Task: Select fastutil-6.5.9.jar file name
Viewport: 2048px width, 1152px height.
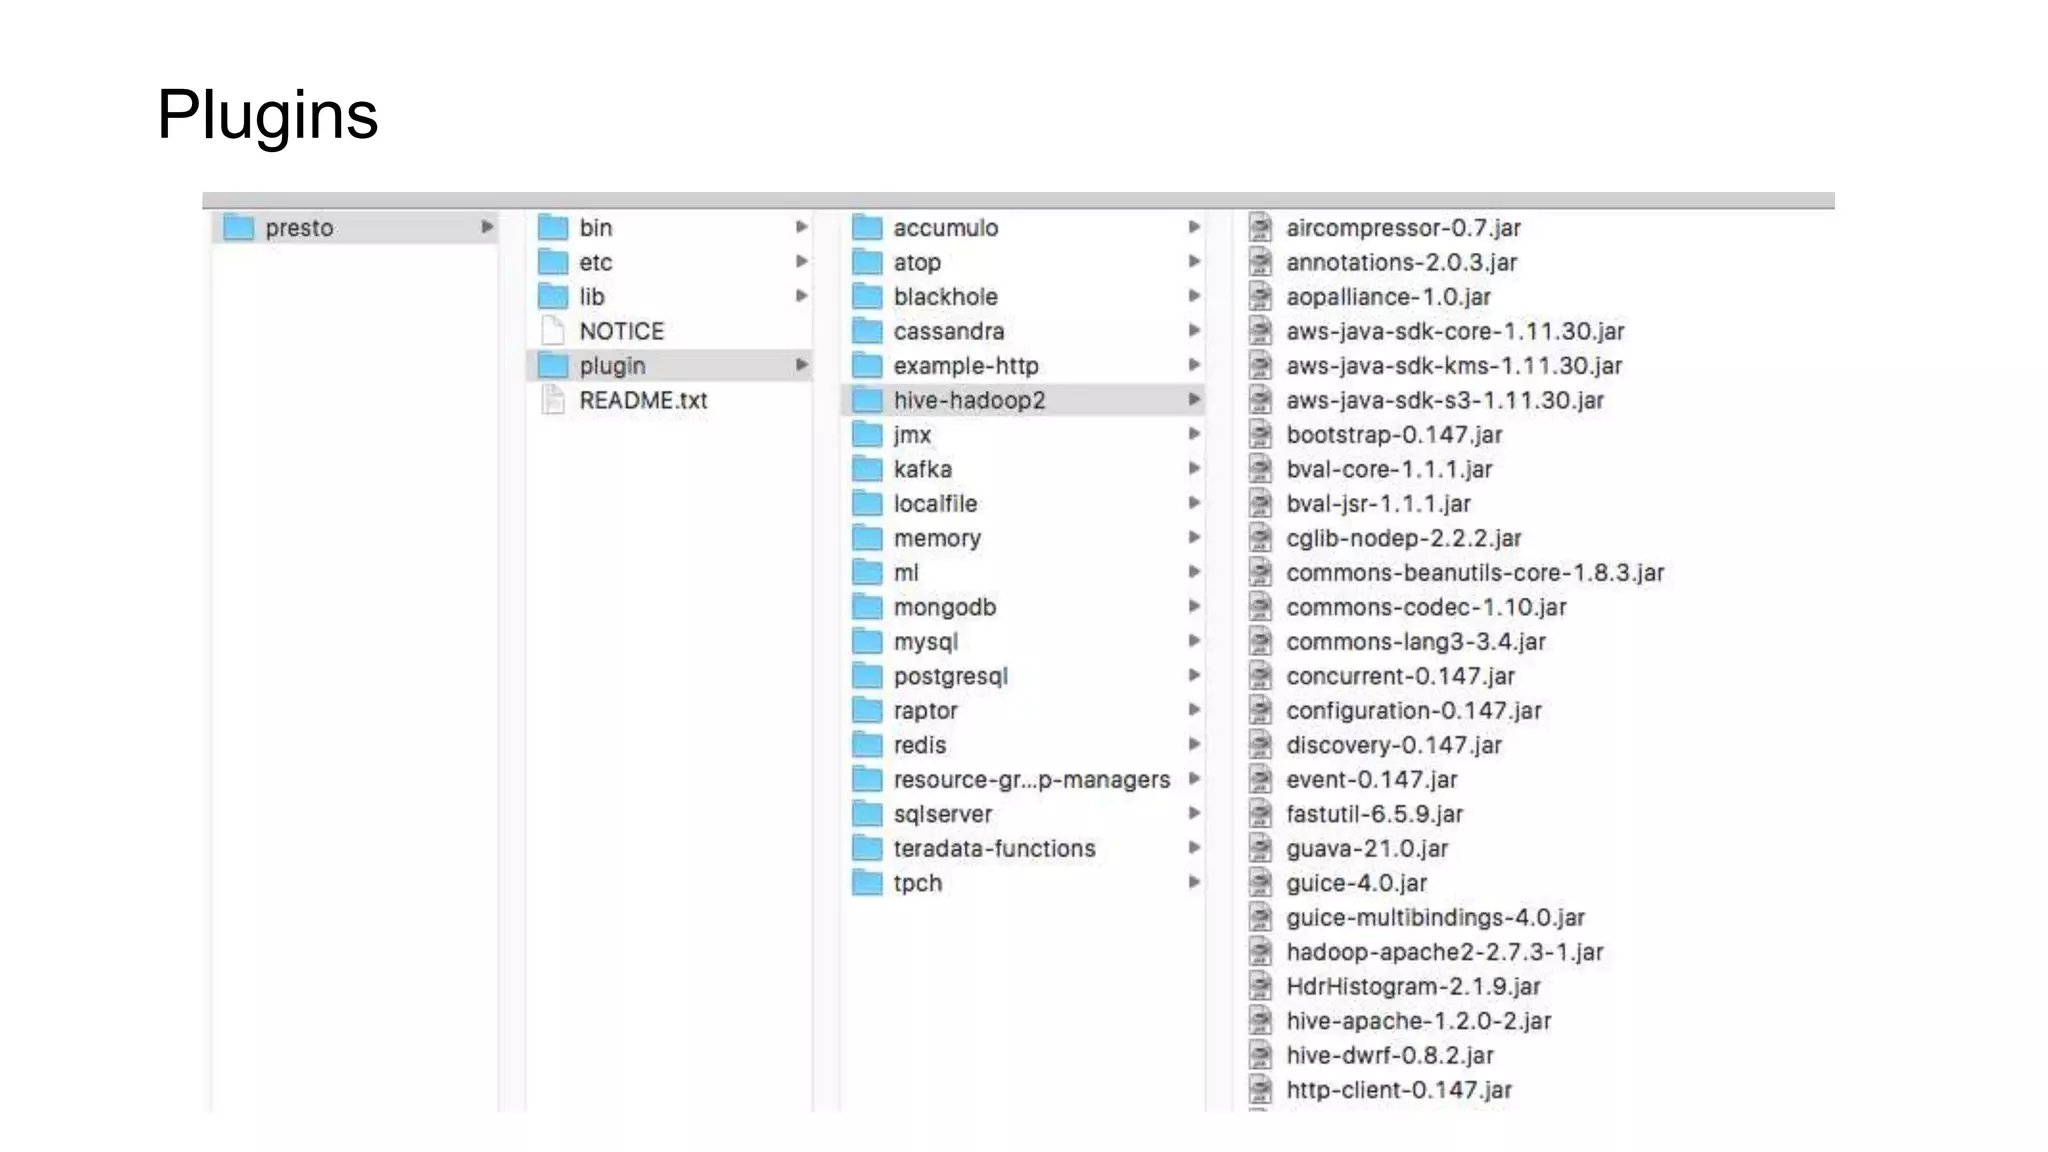Action: coord(1375,815)
